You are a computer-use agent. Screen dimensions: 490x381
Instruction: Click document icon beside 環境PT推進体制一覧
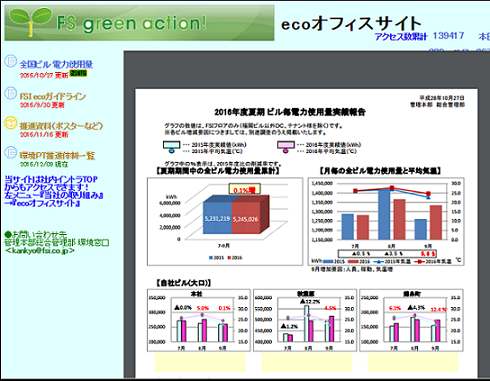[11, 153]
